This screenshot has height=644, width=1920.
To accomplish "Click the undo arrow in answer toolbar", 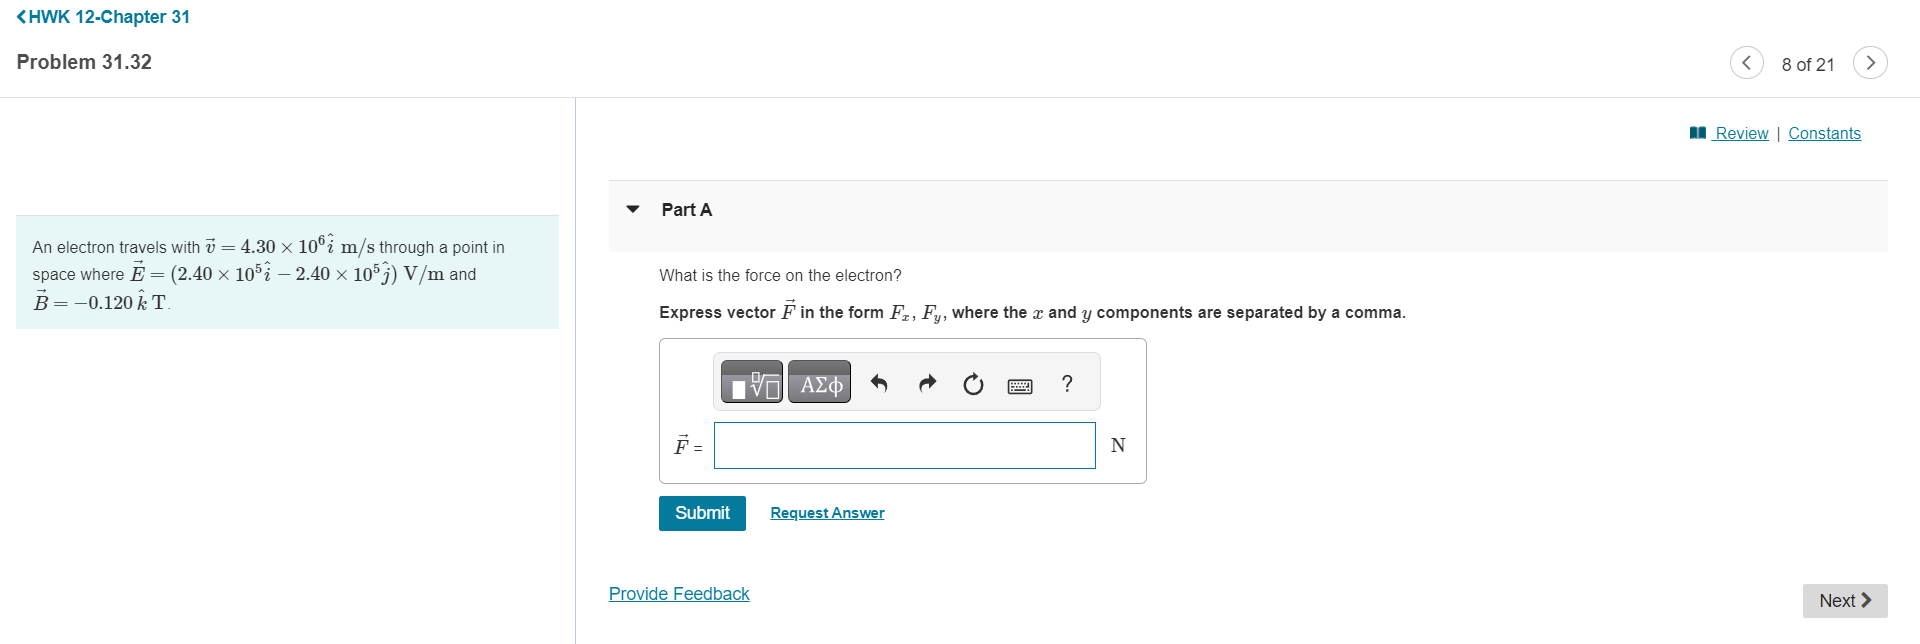I will pos(879,383).
